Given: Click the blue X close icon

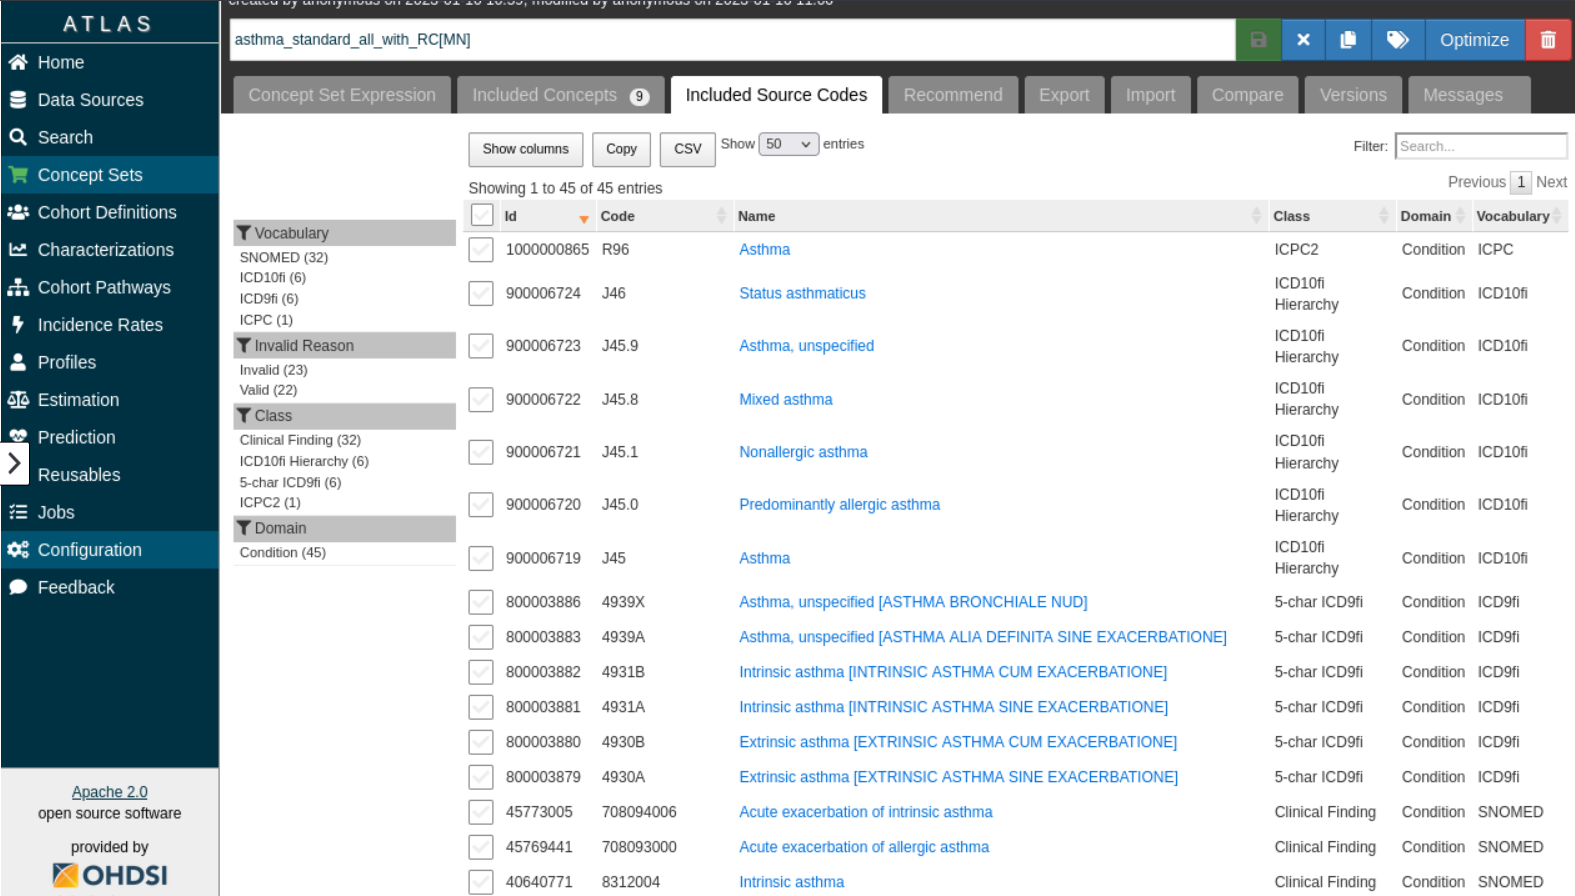Looking at the screenshot, I should point(1303,40).
